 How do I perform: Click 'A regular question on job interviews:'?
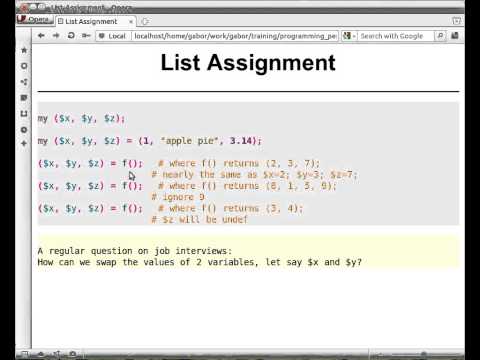[x=135, y=251]
